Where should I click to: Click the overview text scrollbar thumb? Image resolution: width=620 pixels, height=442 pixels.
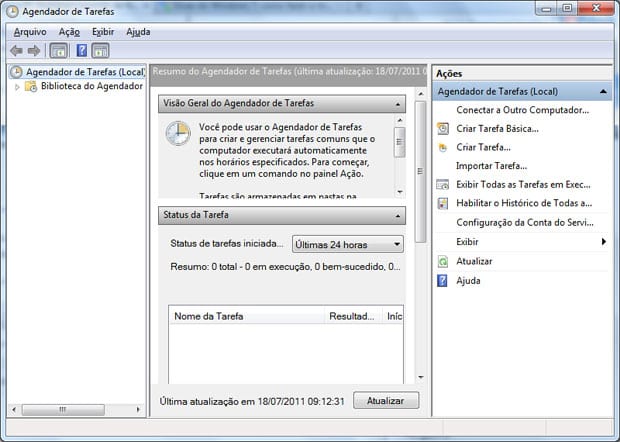(400, 142)
